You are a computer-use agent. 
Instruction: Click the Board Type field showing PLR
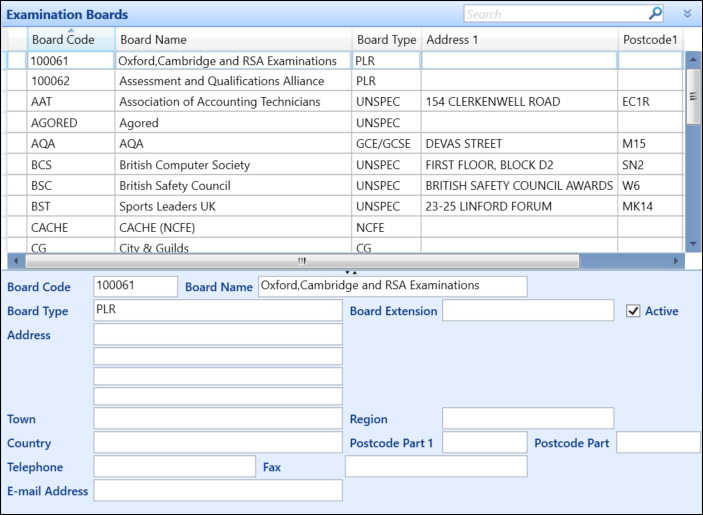[218, 310]
